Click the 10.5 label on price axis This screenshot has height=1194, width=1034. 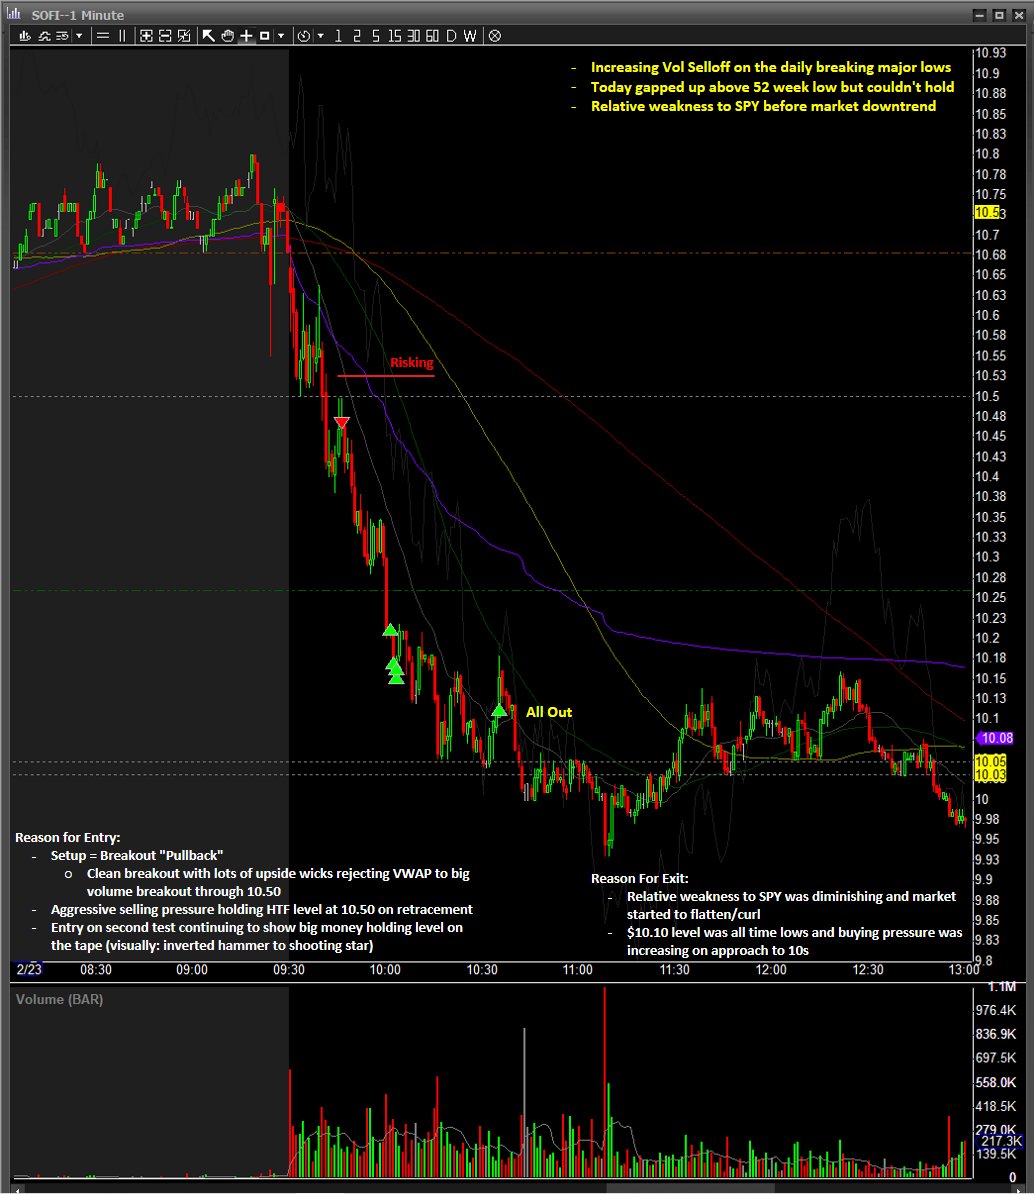(x=988, y=396)
